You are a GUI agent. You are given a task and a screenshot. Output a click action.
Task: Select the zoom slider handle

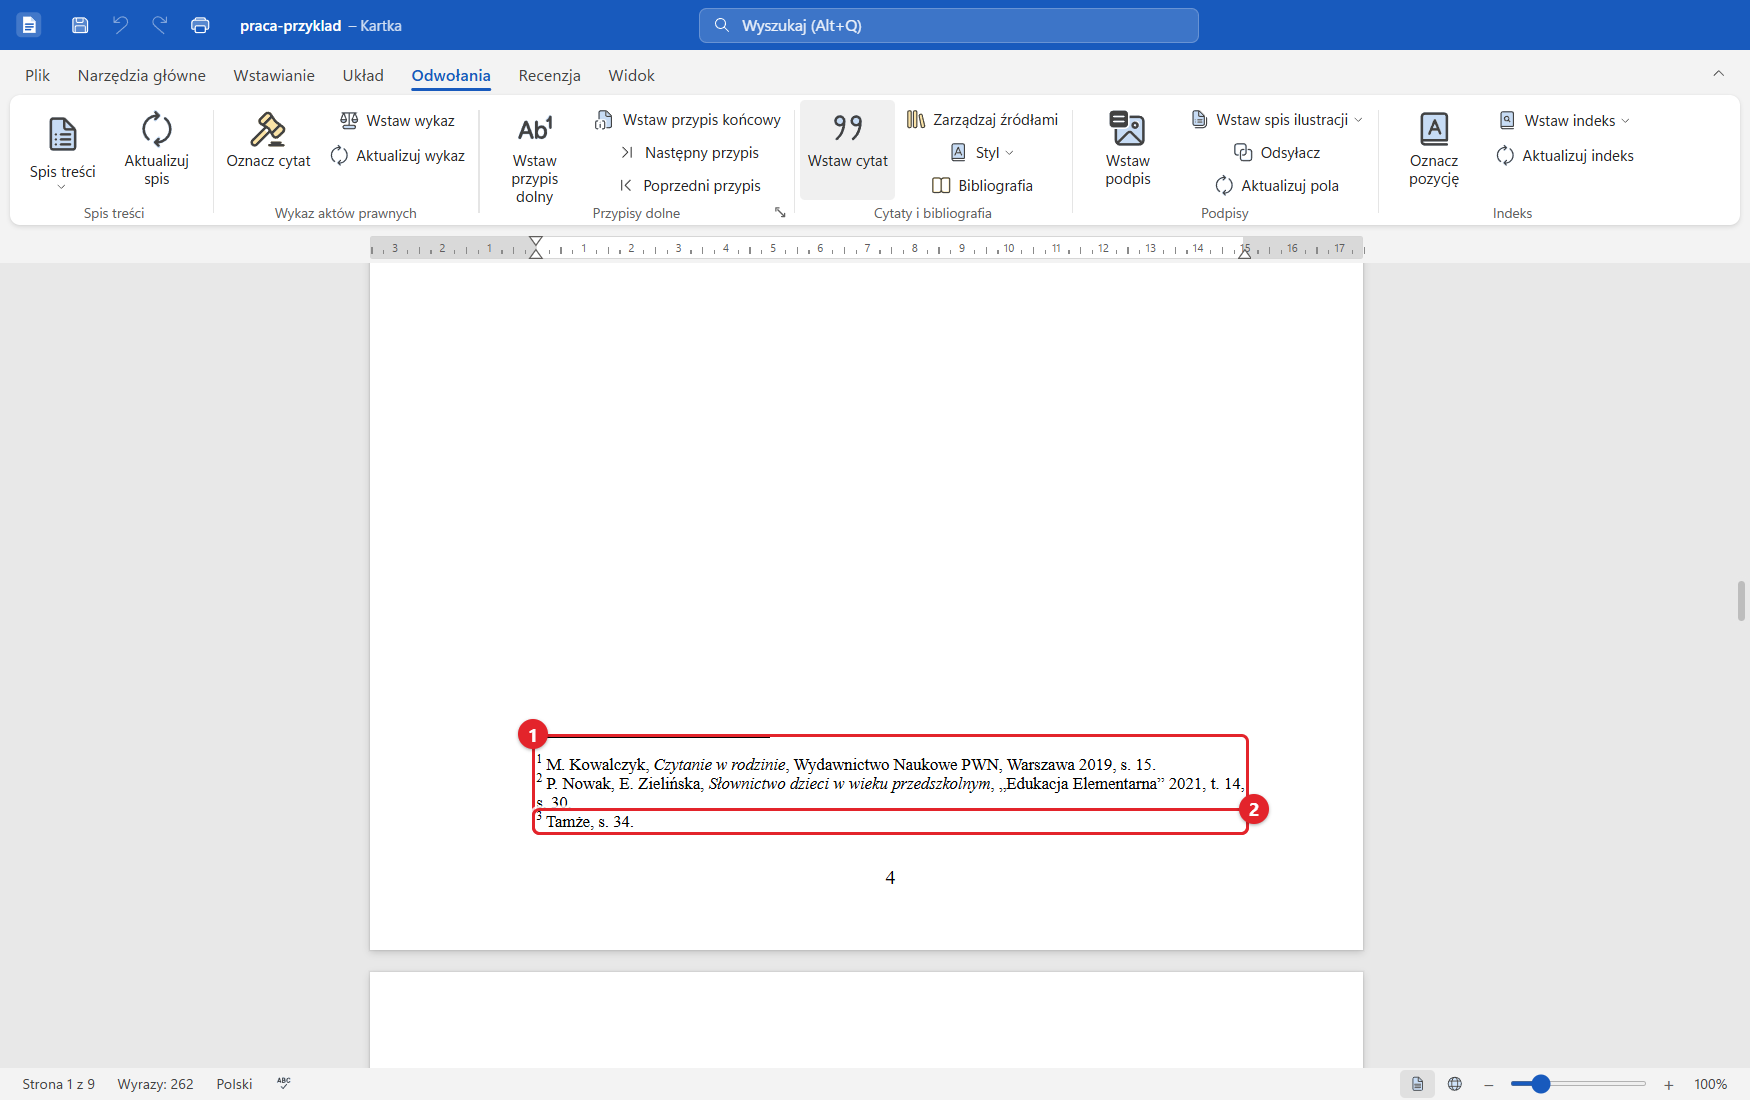tap(1540, 1084)
